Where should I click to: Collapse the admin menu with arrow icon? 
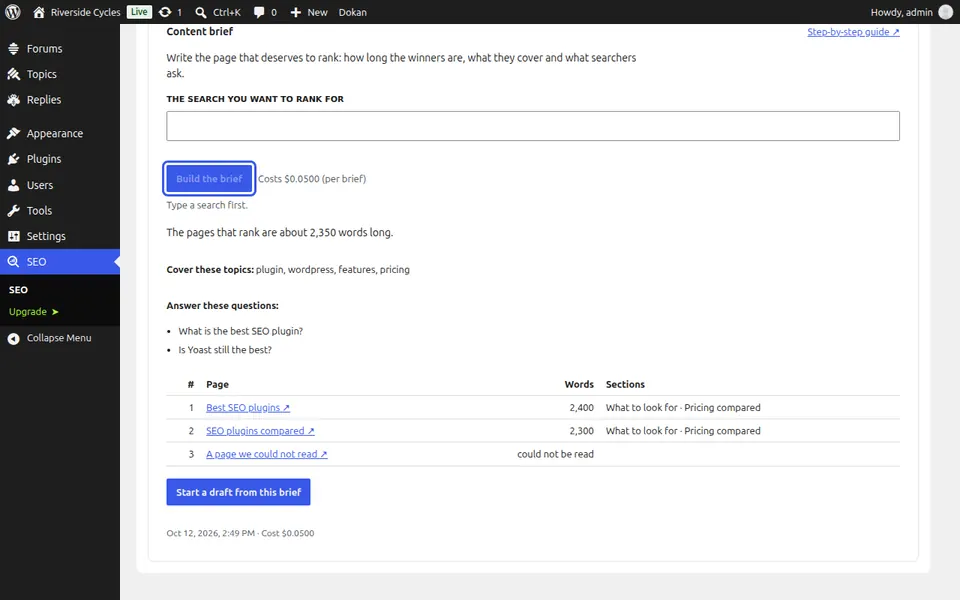[x=13, y=338]
